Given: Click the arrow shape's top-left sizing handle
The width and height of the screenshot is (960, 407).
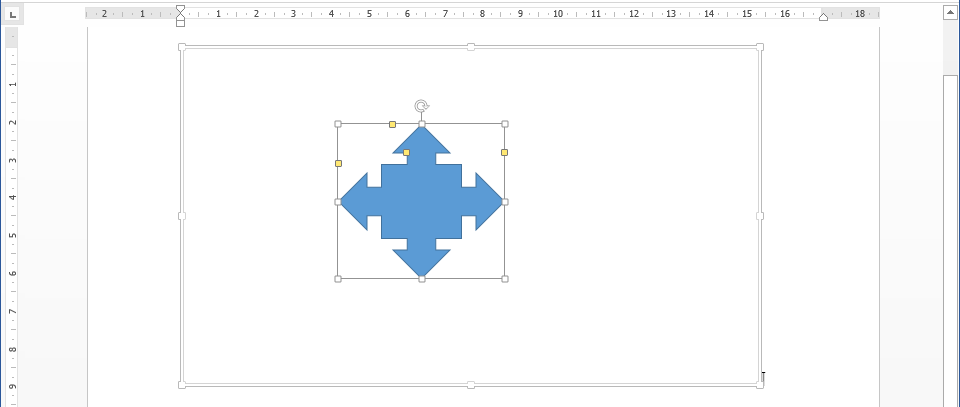Looking at the screenshot, I should pos(338,124).
